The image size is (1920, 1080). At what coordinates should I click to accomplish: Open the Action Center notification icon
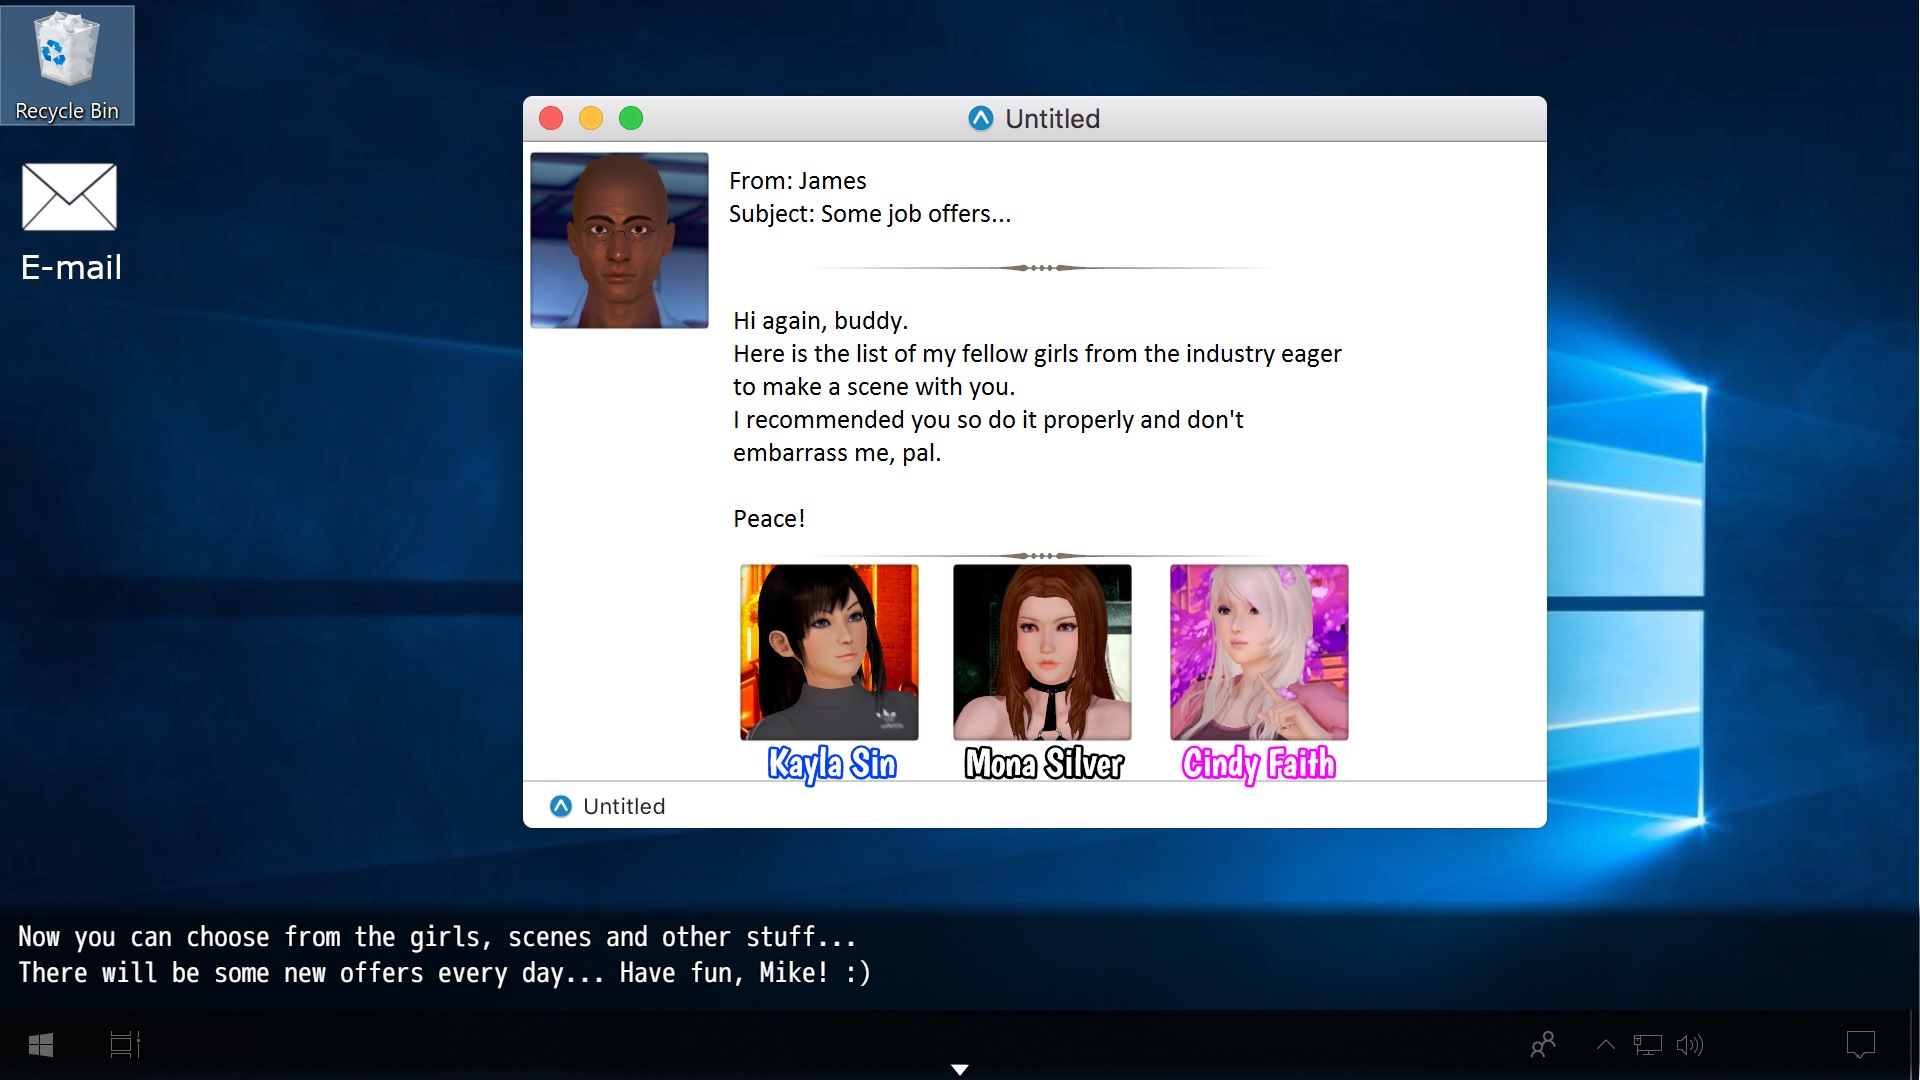pyautogui.click(x=1861, y=1045)
